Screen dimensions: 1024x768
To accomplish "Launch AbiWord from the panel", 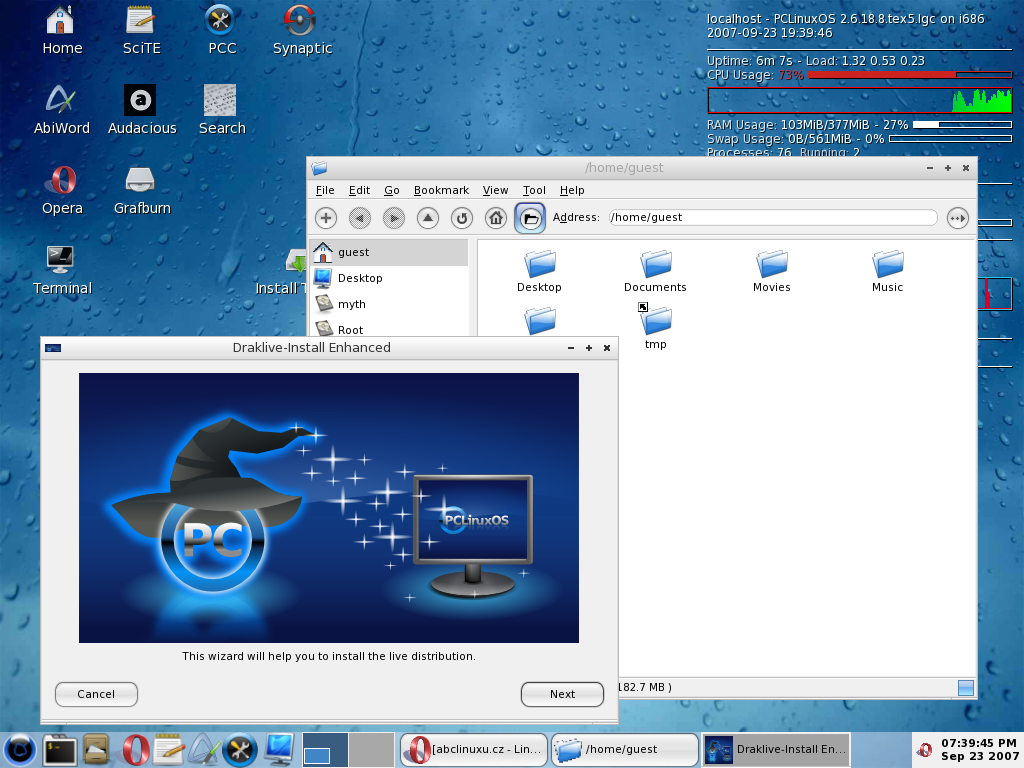I will coord(204,750).
